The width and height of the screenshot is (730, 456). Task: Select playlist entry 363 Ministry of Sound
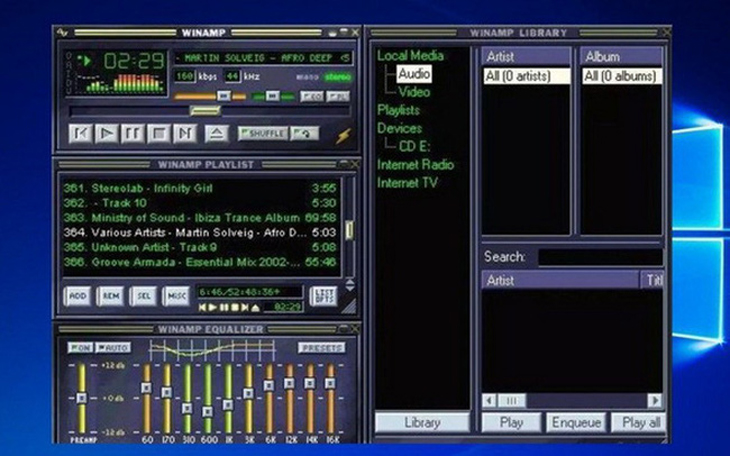pyautogui.click(x=200, y=218)
